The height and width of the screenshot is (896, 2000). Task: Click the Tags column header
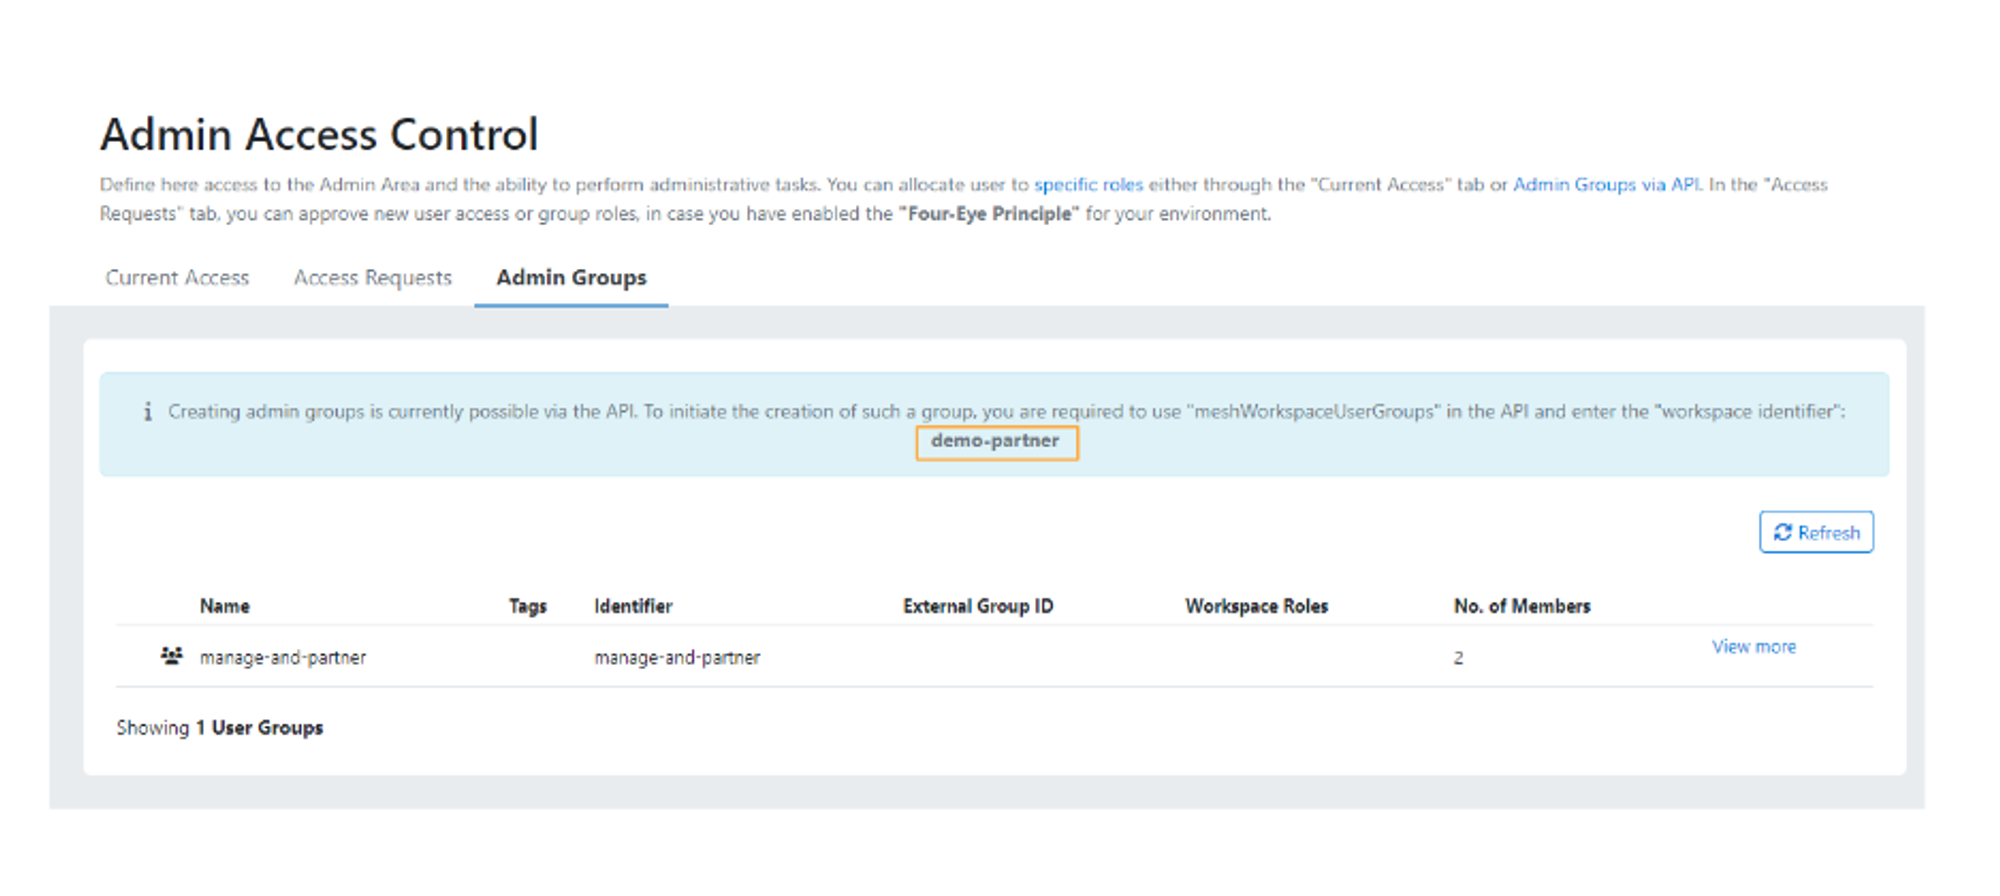click(527, 606)
